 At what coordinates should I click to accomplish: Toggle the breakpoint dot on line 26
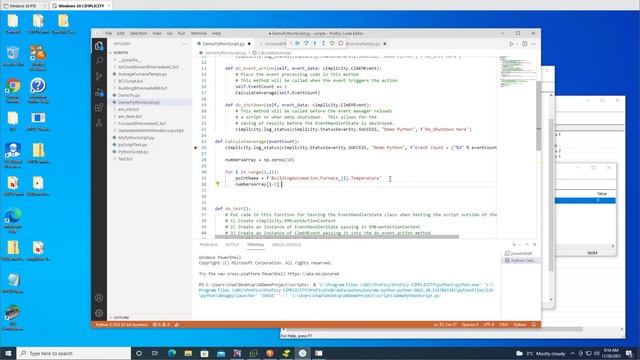pyautogui.click(x=196, y=147)
